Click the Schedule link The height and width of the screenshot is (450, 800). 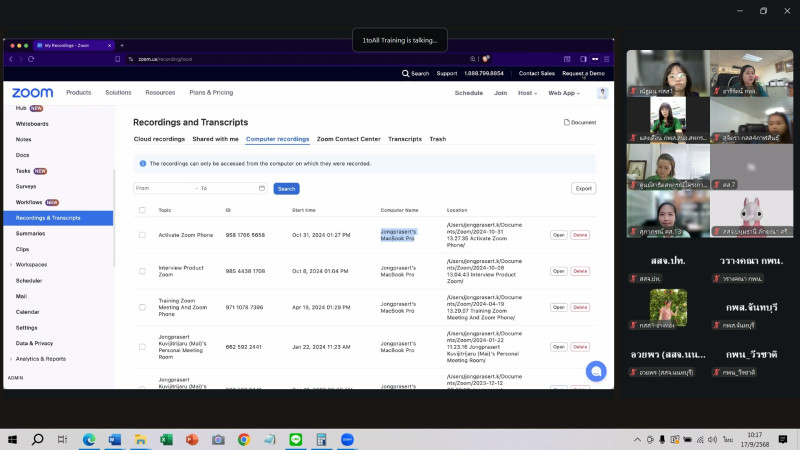pyautogui.click(x=468, y=93)
